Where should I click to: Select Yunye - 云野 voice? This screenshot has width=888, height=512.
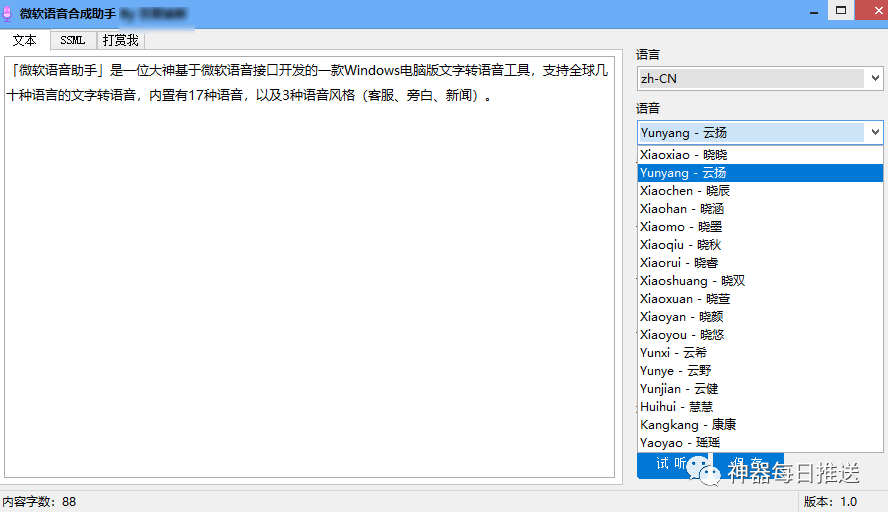760,371
